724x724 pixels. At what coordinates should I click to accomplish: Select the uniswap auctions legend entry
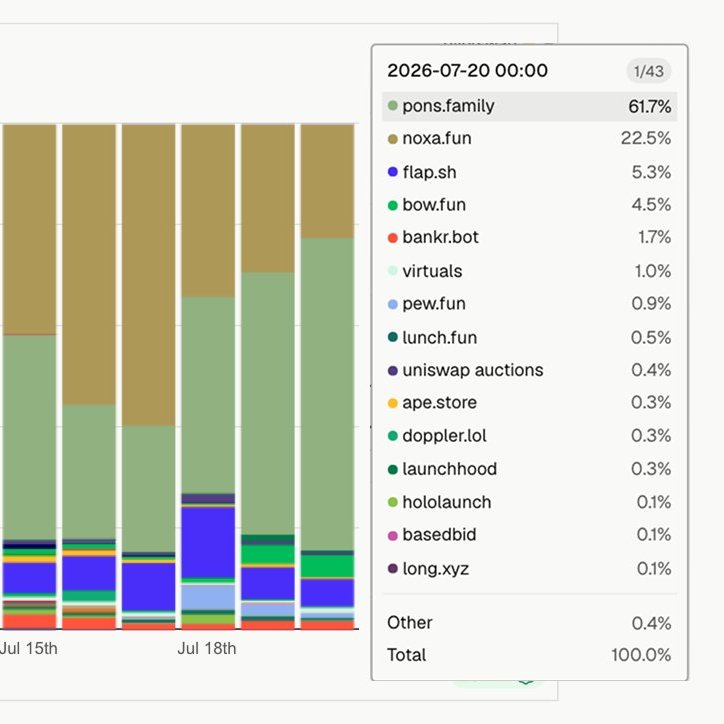point(529,370)
